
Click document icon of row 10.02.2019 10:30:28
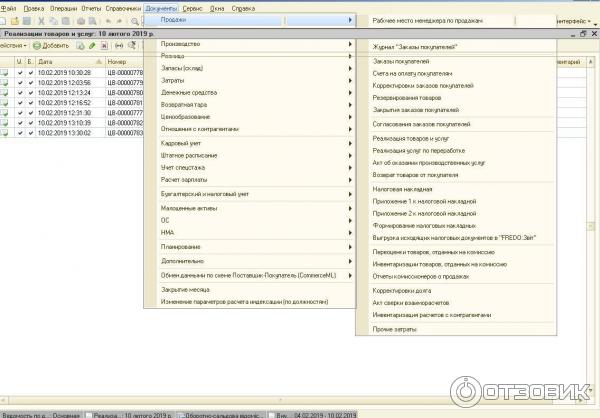pos(4,72)
